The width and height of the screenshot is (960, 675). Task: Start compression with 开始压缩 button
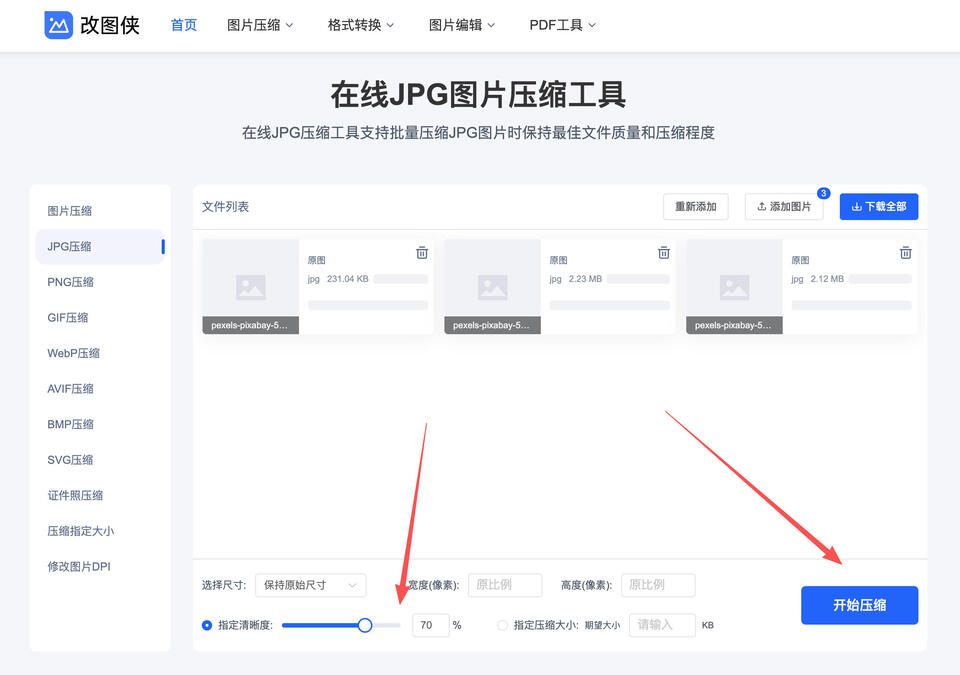tap(860, 605)
